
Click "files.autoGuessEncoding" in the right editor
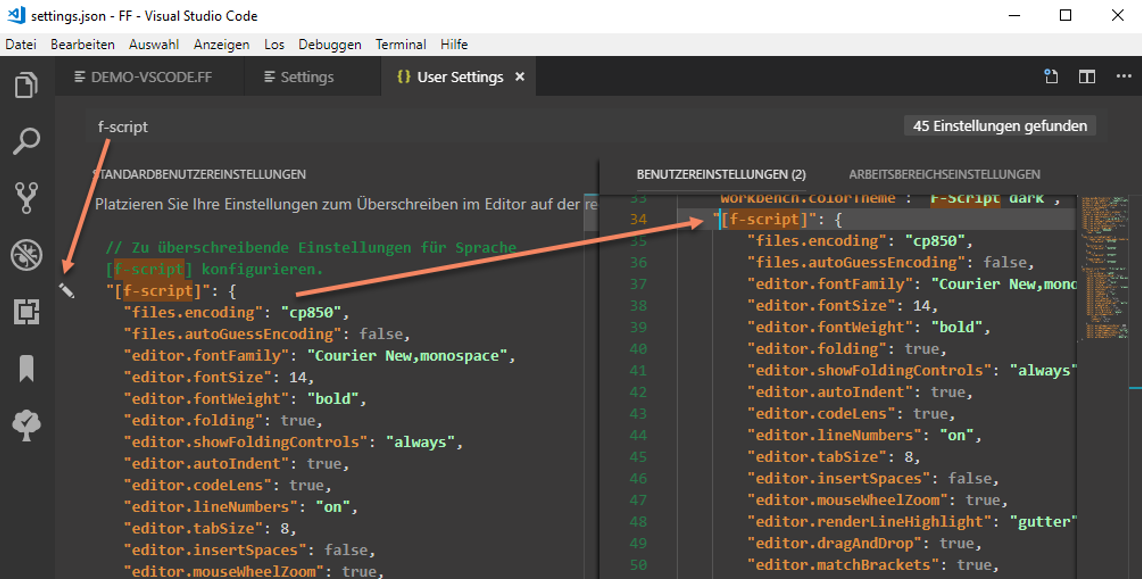point(856,262)
